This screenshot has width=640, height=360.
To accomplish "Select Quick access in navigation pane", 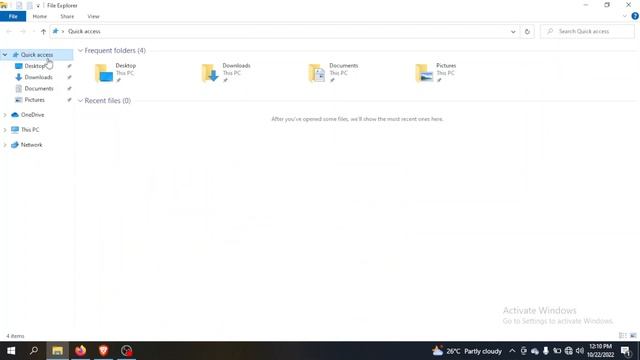I will [x=37, y=55].
